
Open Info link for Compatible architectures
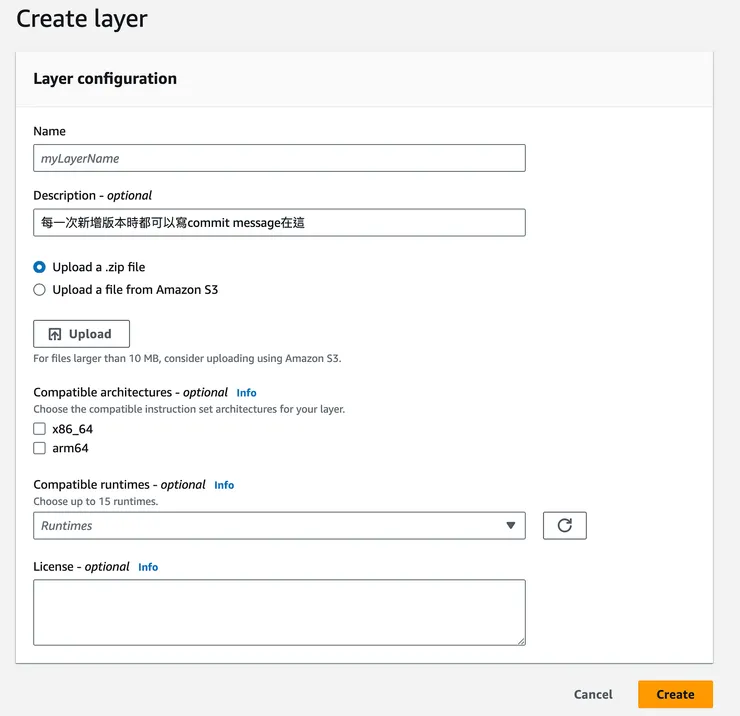click(x=246, y=393)
